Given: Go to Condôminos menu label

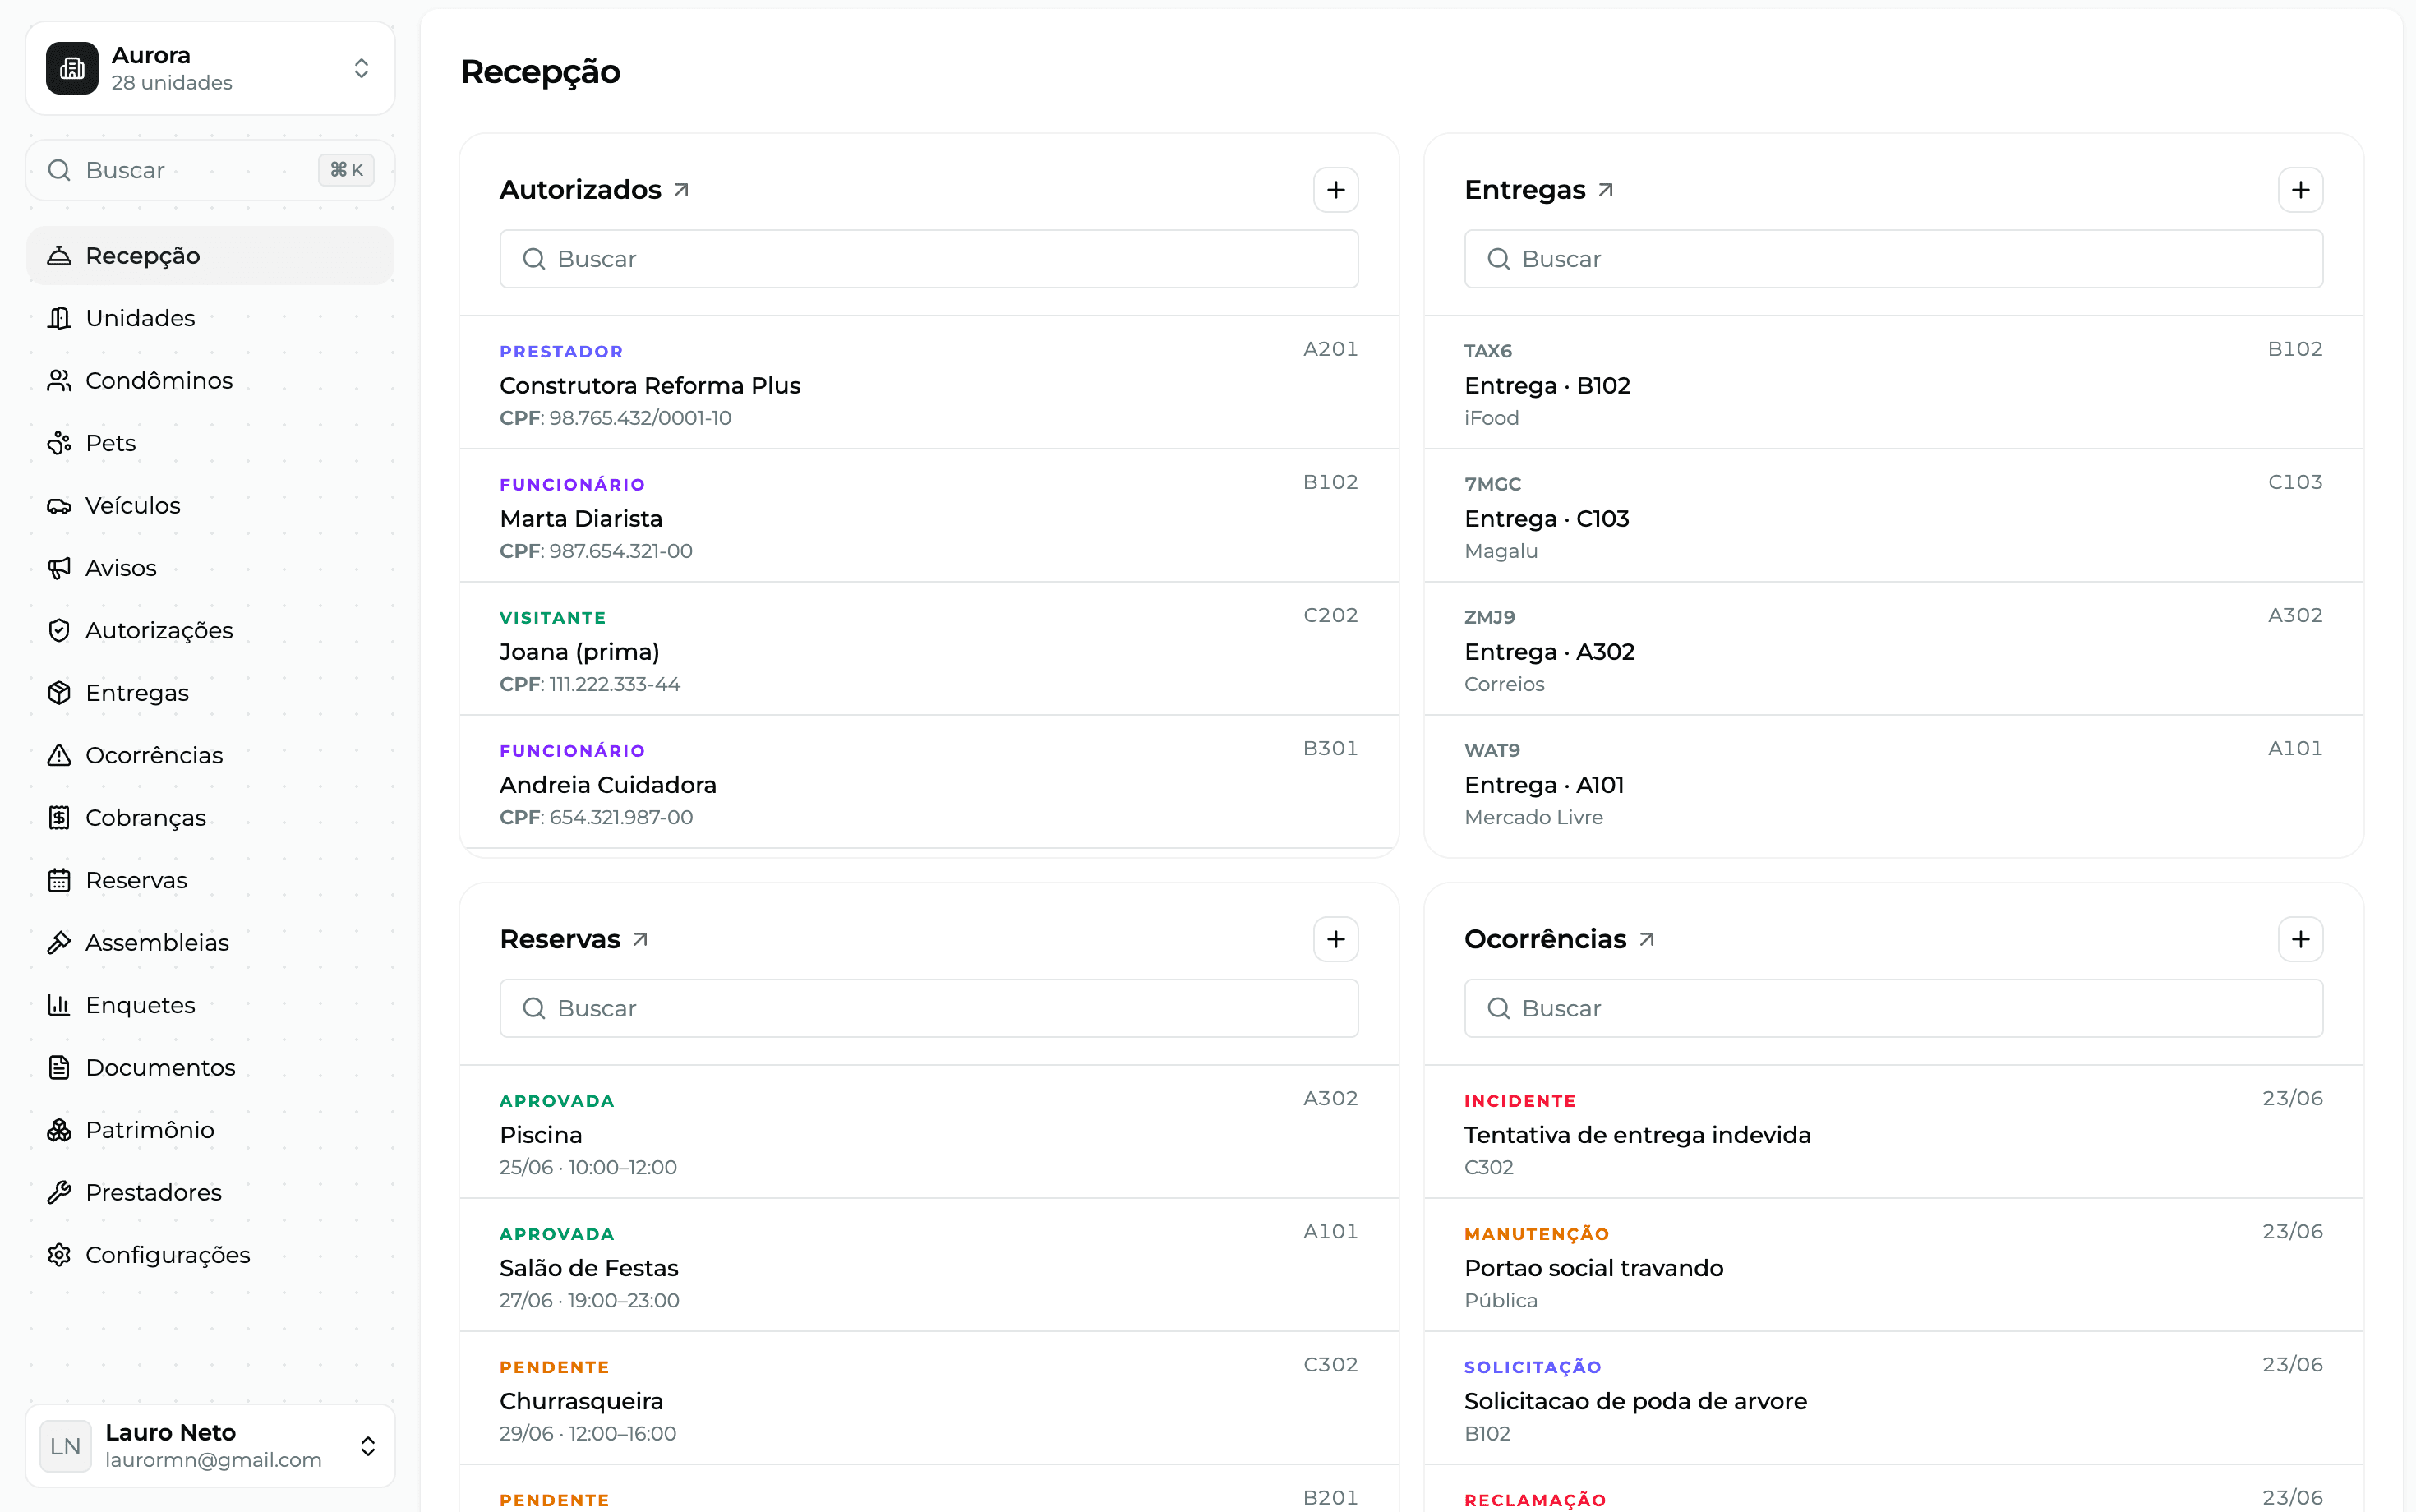Looking at the screenshot, I should click(x=159, y=381).
